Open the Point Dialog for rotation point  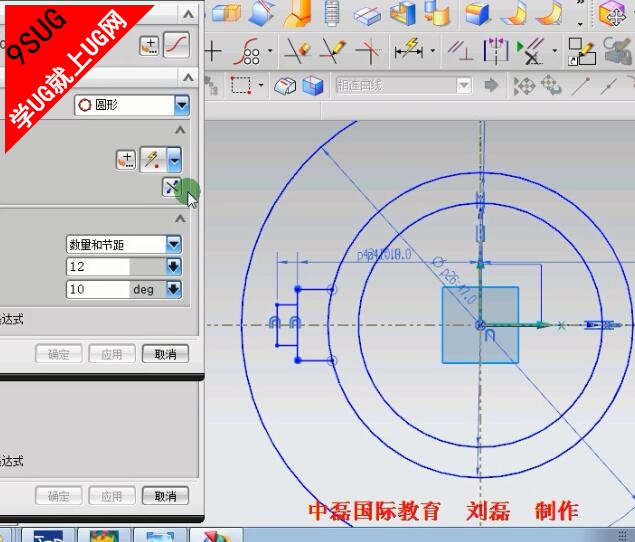click(126, 159)
